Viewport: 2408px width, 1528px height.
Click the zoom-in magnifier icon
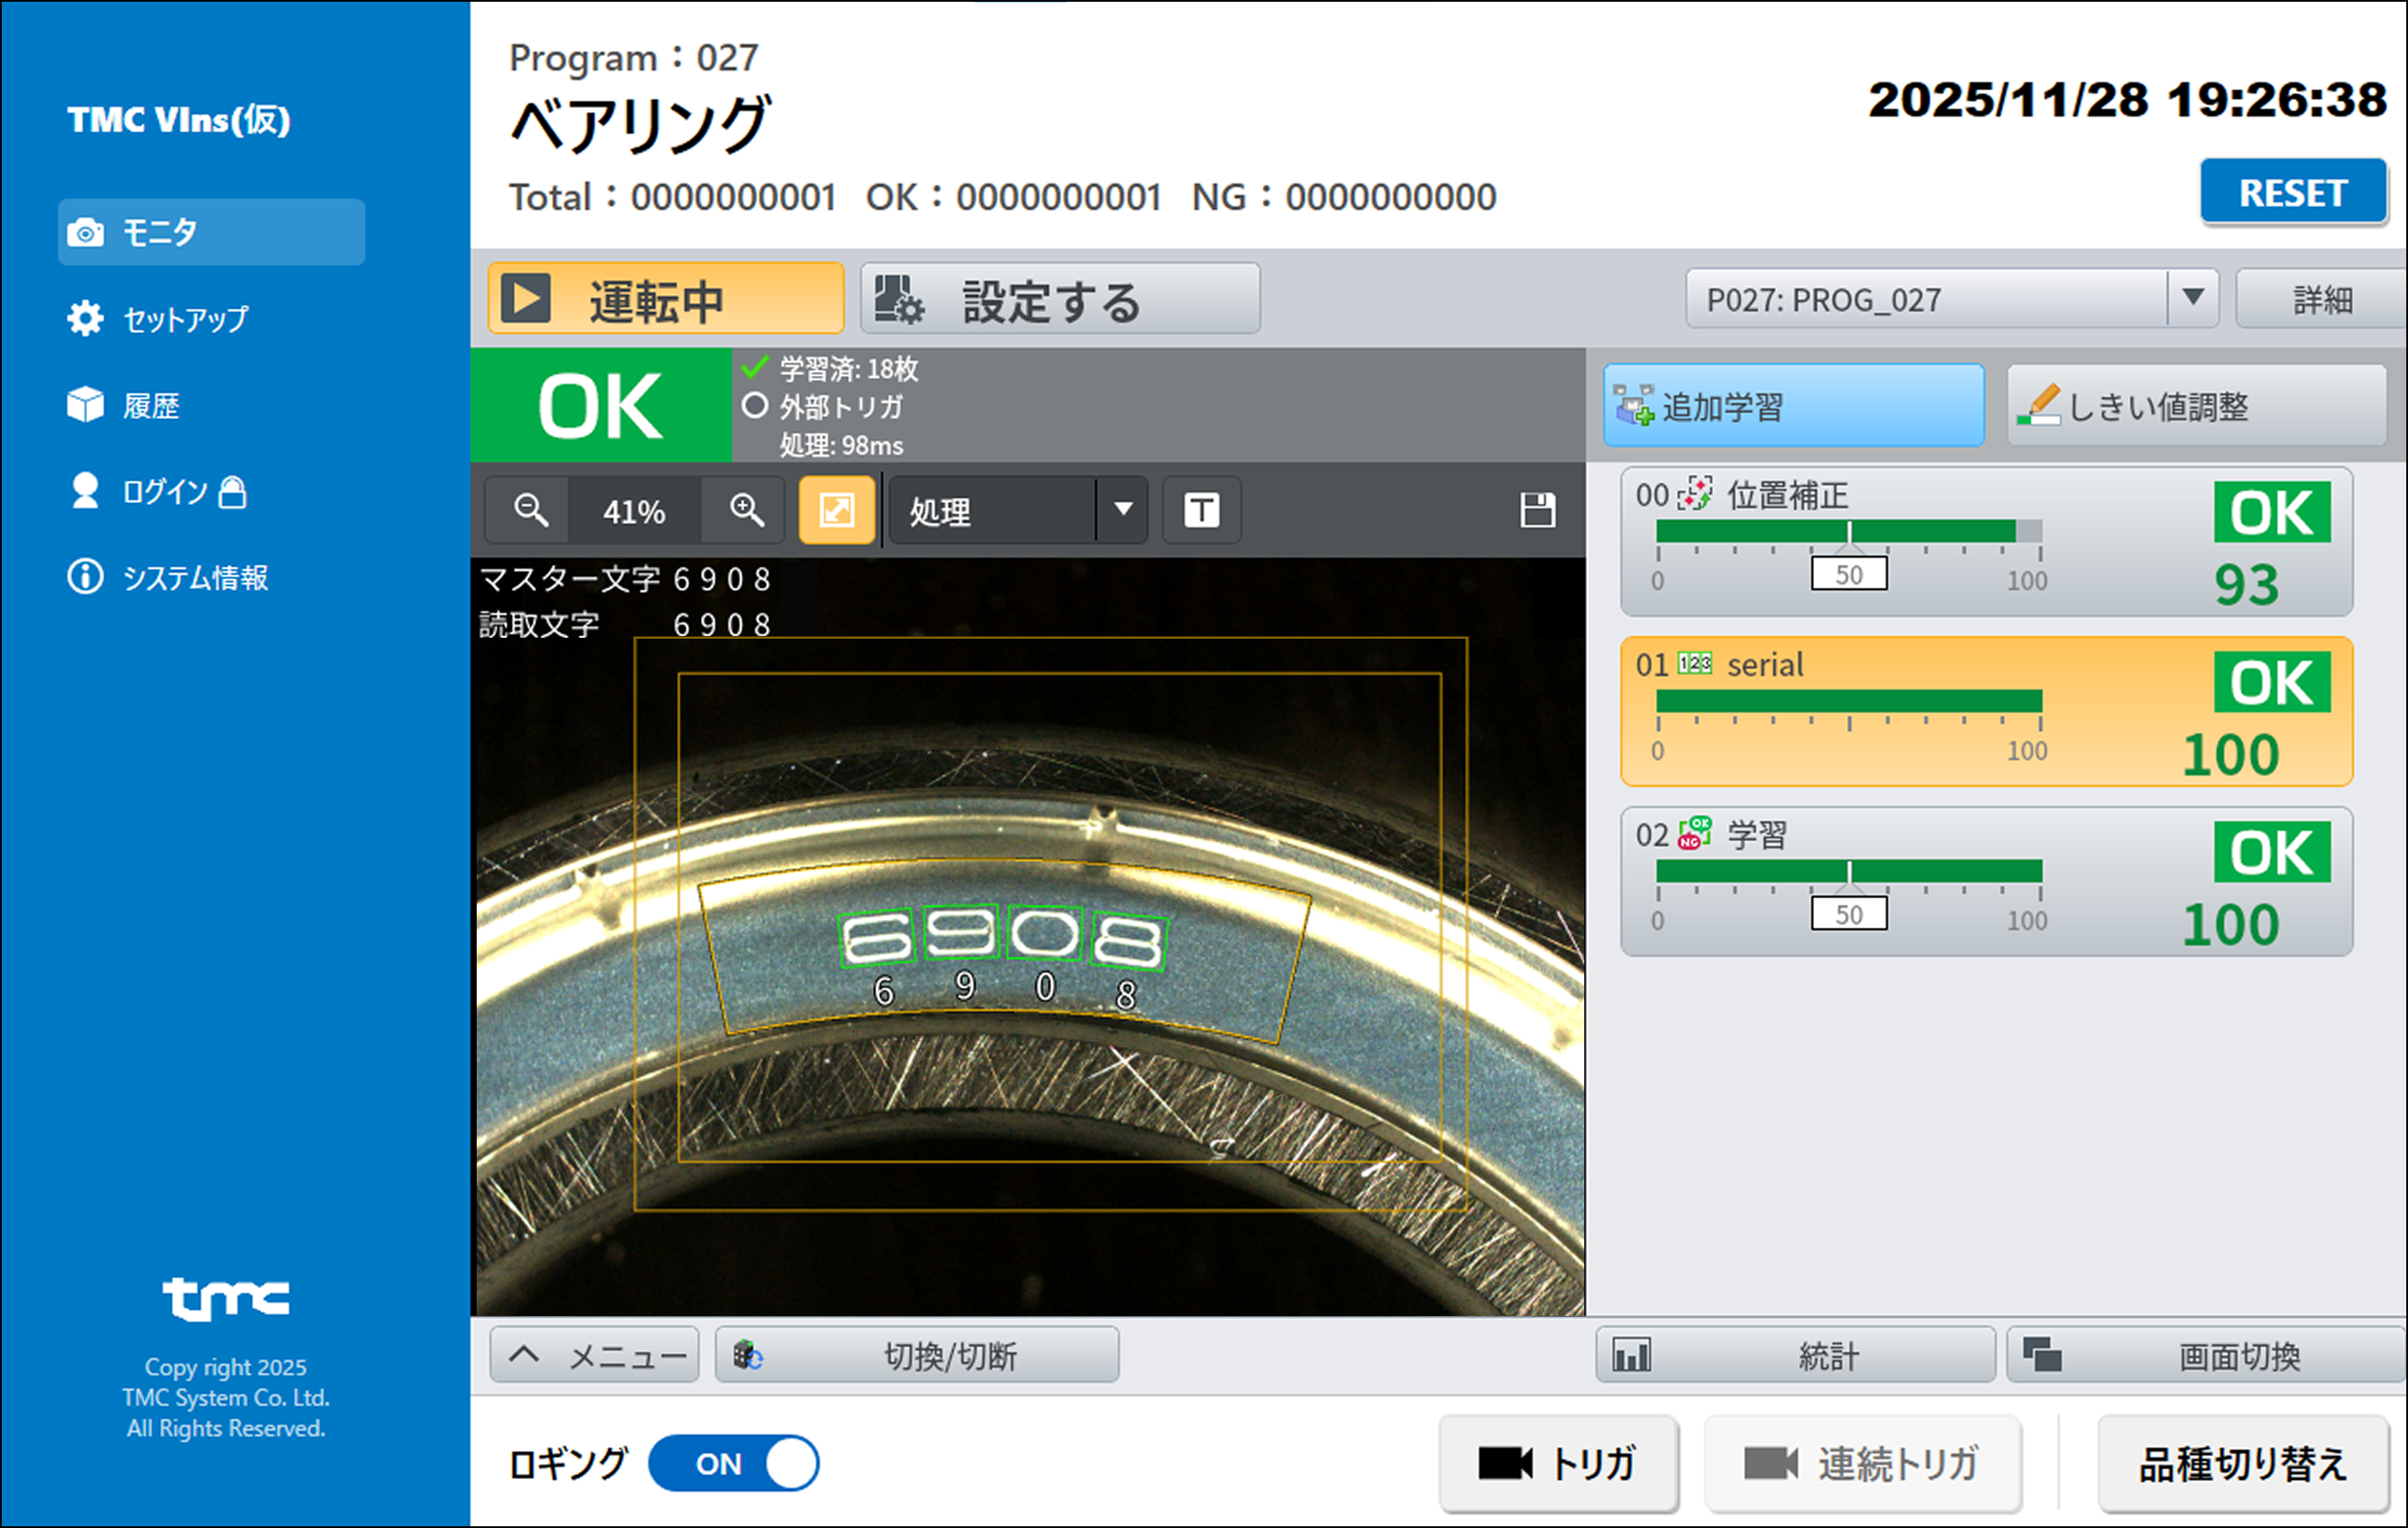point(742,510)
